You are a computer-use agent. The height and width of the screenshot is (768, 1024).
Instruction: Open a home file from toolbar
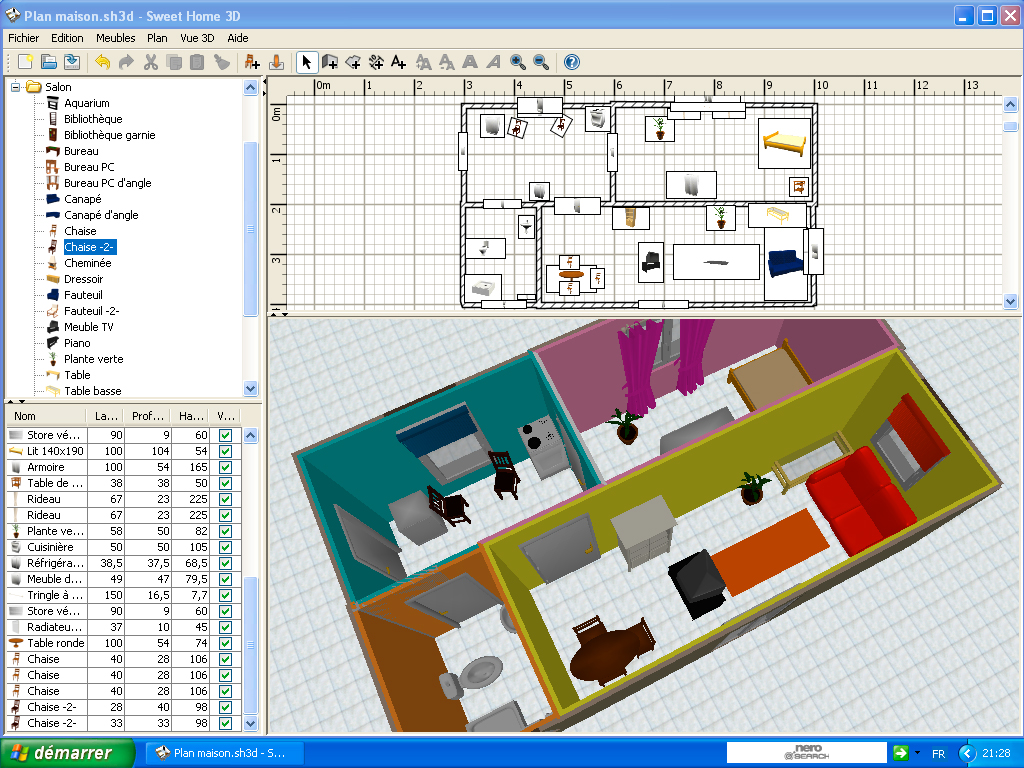click(x=49, y=62)
